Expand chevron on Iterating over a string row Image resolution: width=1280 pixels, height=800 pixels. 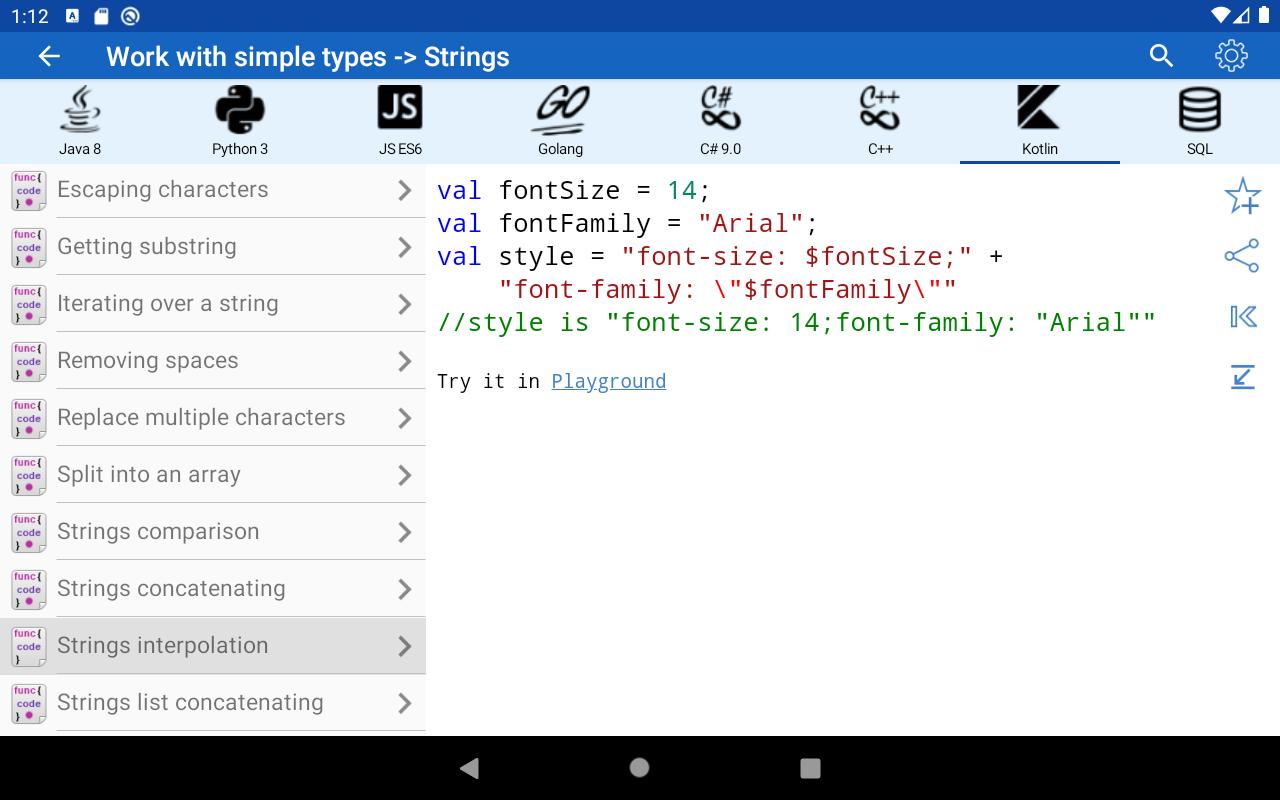tap(405, 304)
